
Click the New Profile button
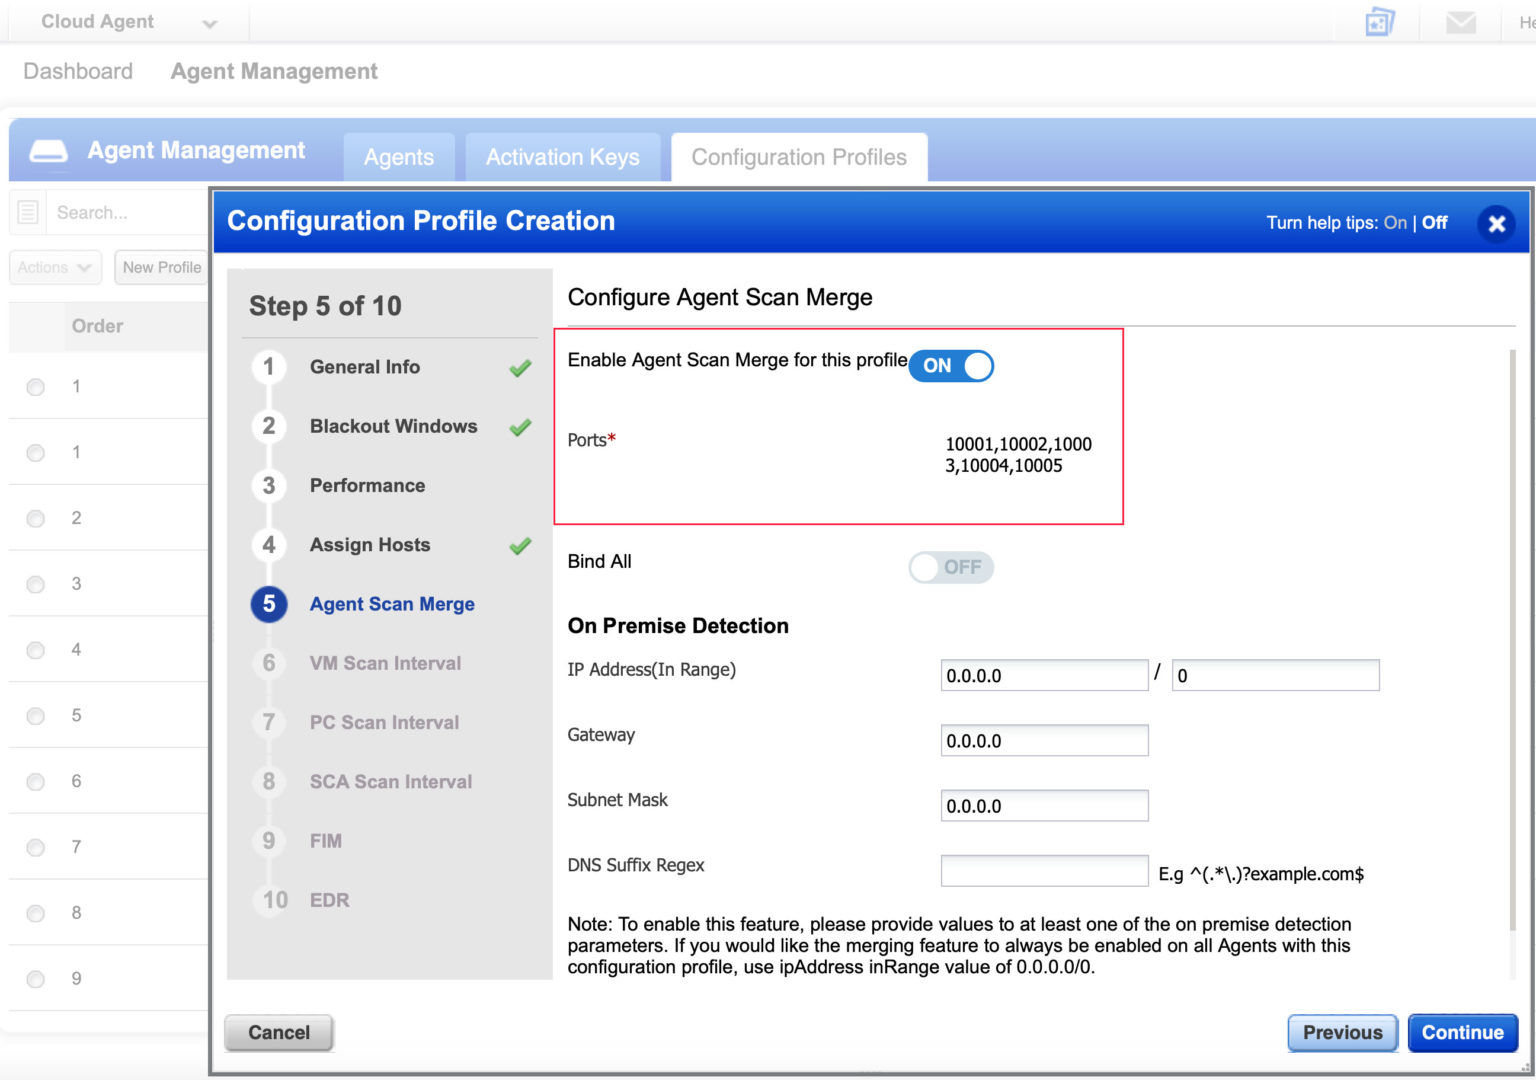(162, 267)
